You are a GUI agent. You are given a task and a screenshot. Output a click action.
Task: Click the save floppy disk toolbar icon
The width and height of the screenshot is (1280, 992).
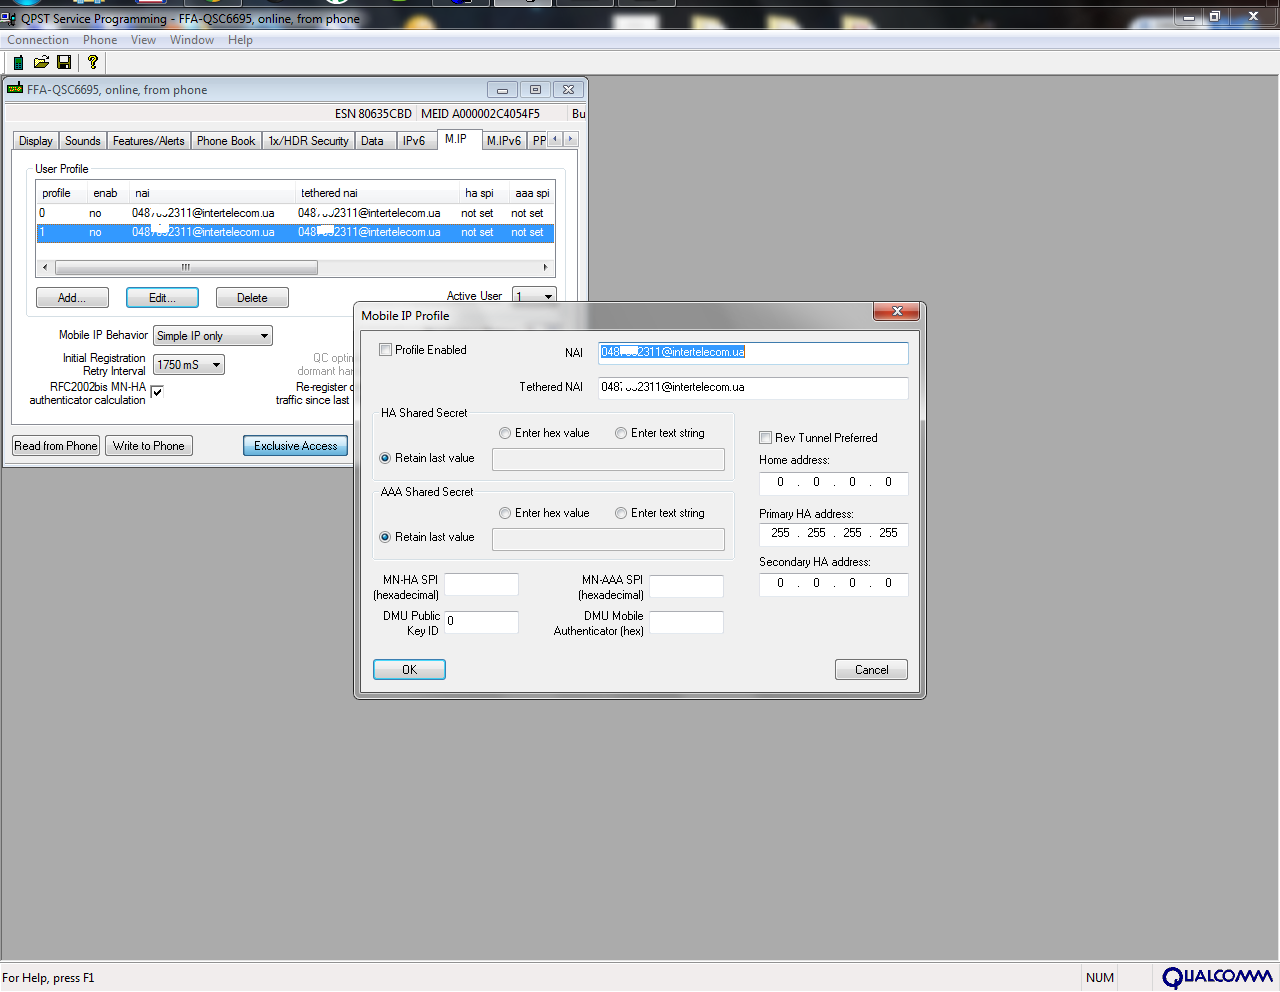[x=64, y=62]
